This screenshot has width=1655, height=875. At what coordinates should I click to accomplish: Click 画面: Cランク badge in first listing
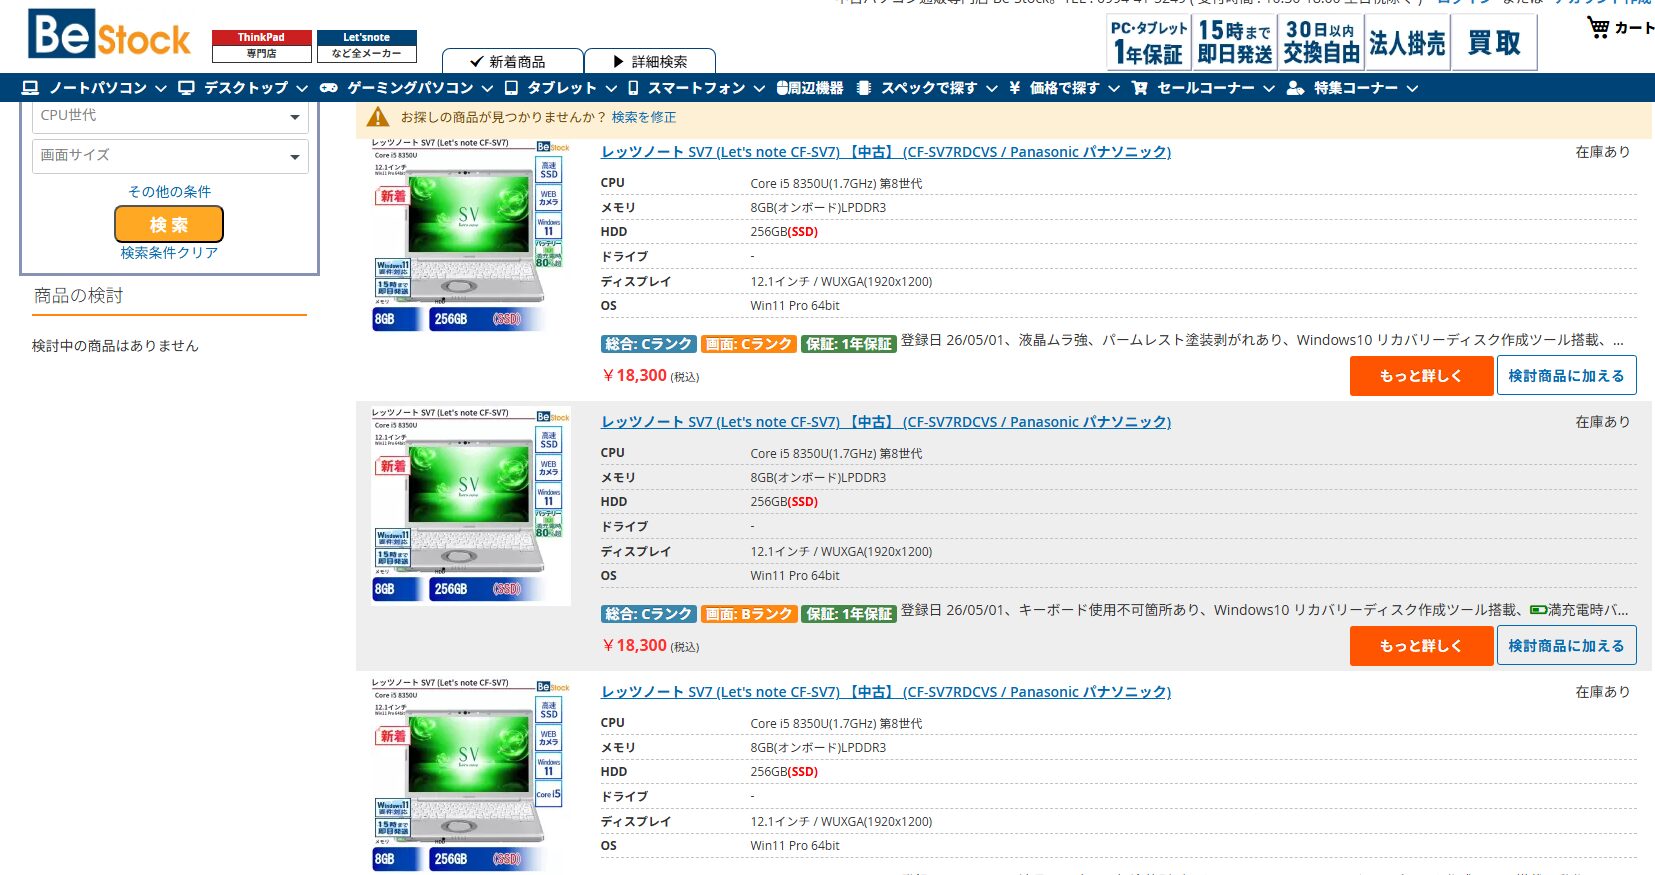(749, 344)
